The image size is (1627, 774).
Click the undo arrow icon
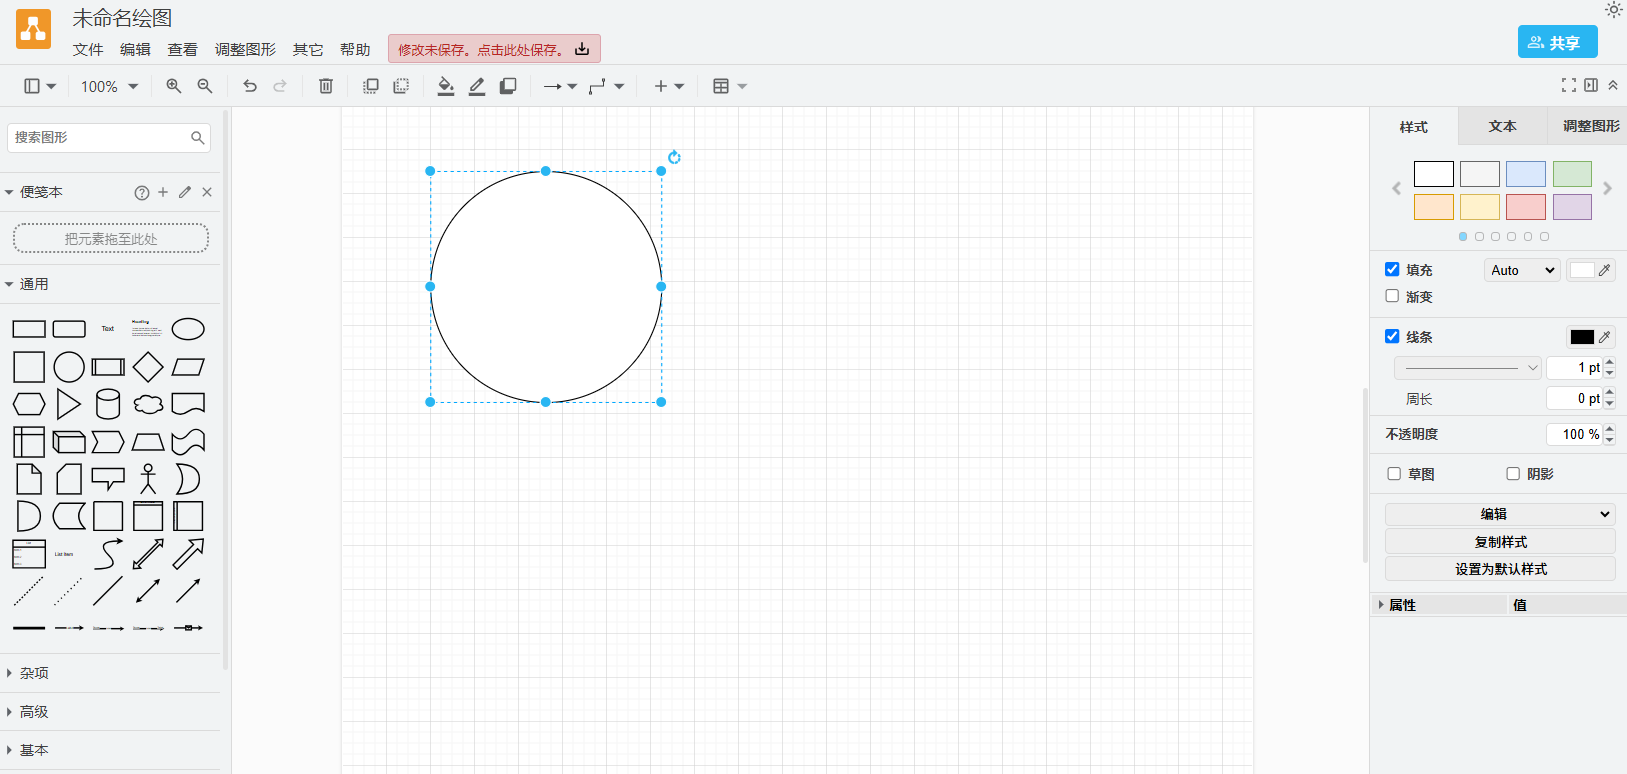pyautogui.click(x=250, y=86)
